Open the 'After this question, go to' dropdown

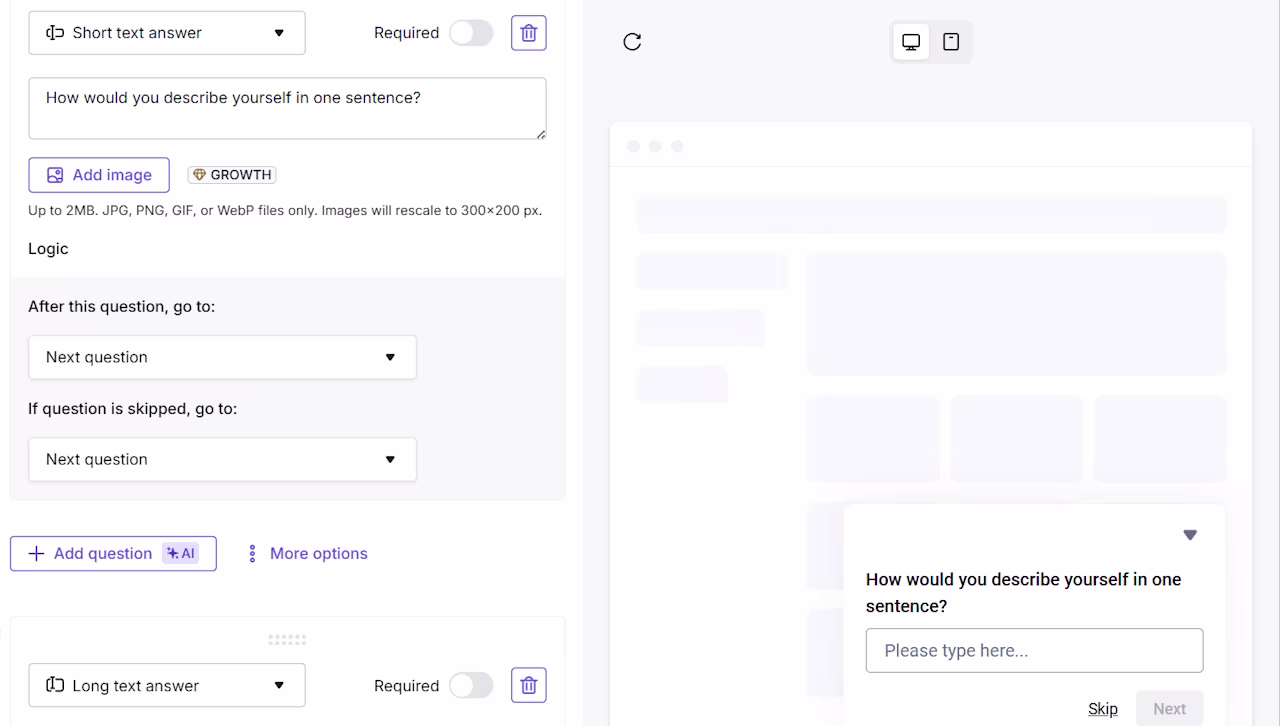[x=222, y=357]
